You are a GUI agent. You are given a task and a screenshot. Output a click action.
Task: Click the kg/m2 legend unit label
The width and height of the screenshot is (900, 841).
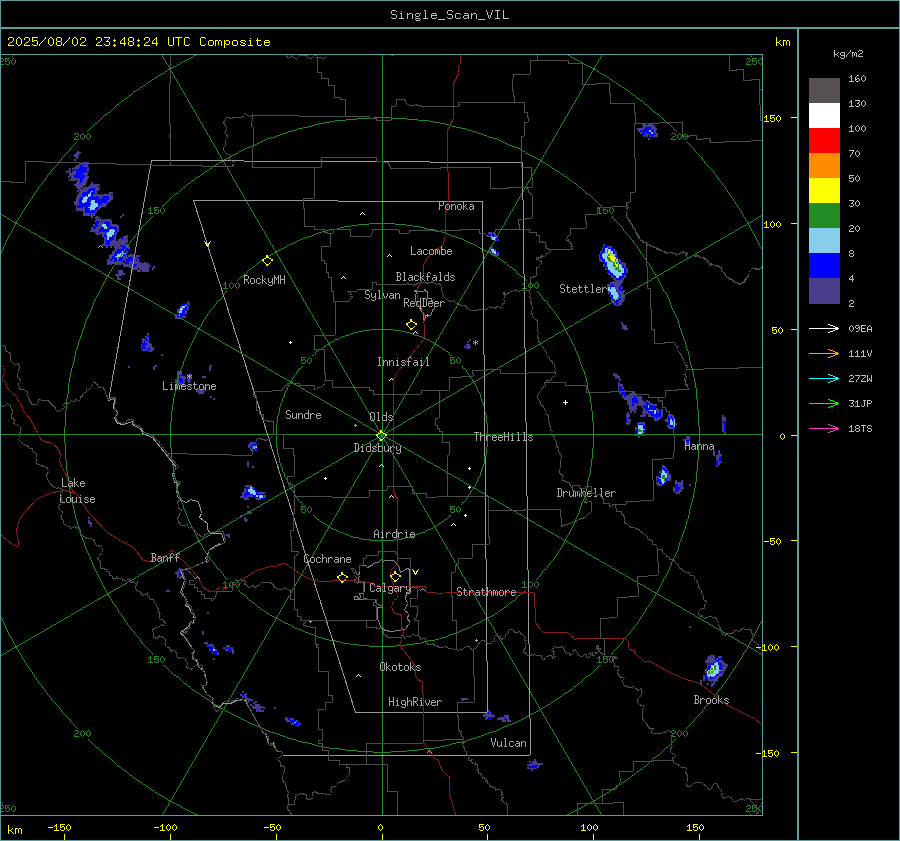click(x=848, y=54)
